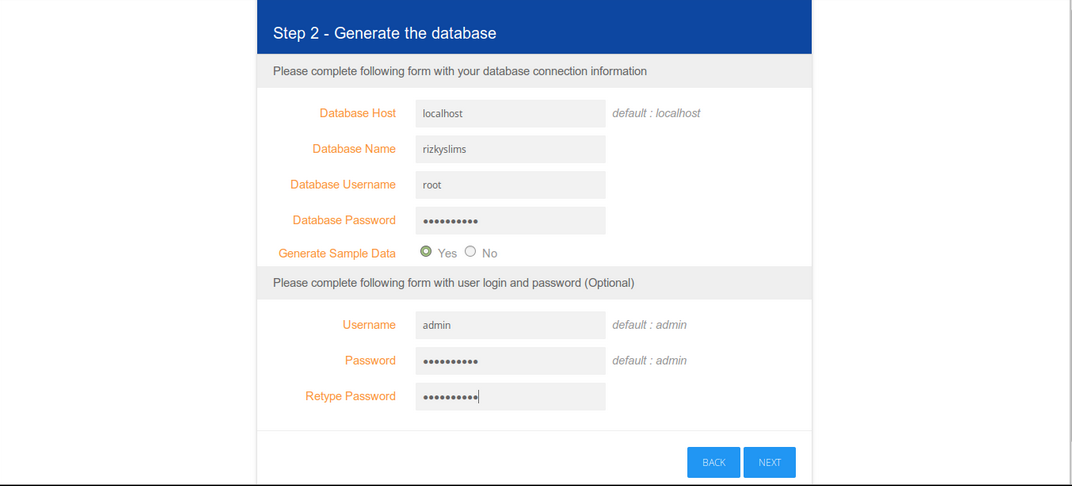Select the Database Password field
Screen dimensions: 1072x486
pyautogui.click(x=510, y=220)
